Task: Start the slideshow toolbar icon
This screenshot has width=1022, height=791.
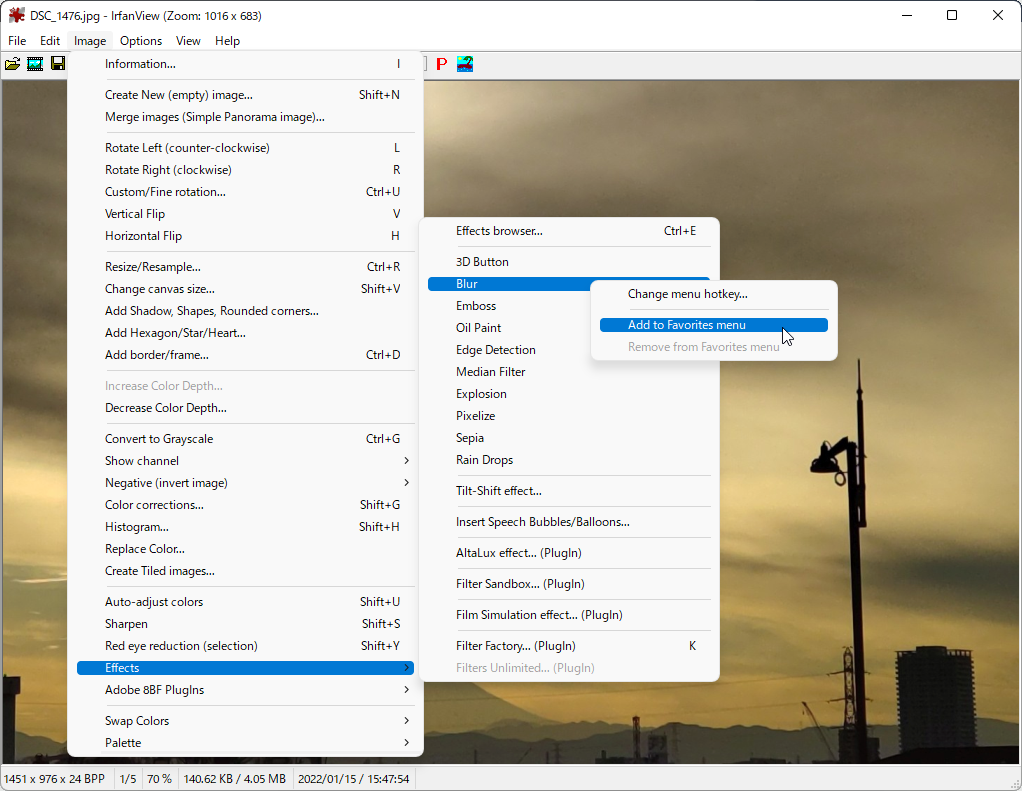Action: (35, 62)
